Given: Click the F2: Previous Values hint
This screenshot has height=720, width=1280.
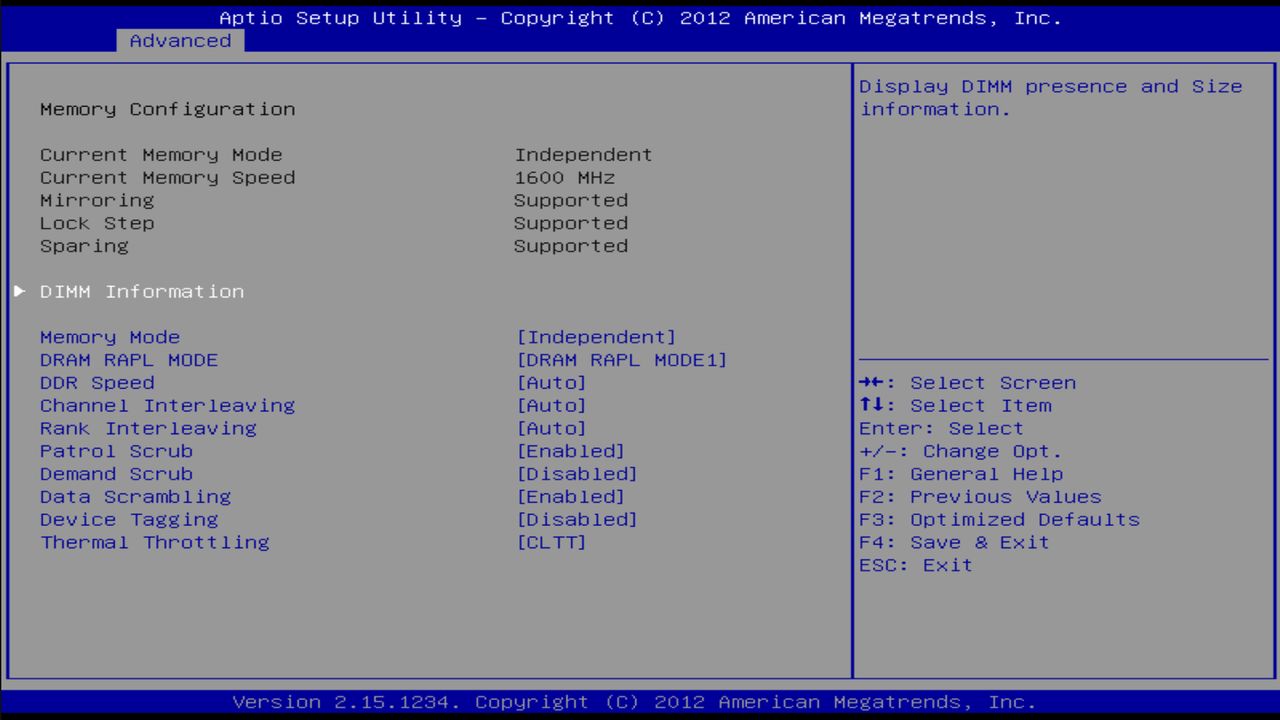Looking at the screenshot, I should (980, 497).
